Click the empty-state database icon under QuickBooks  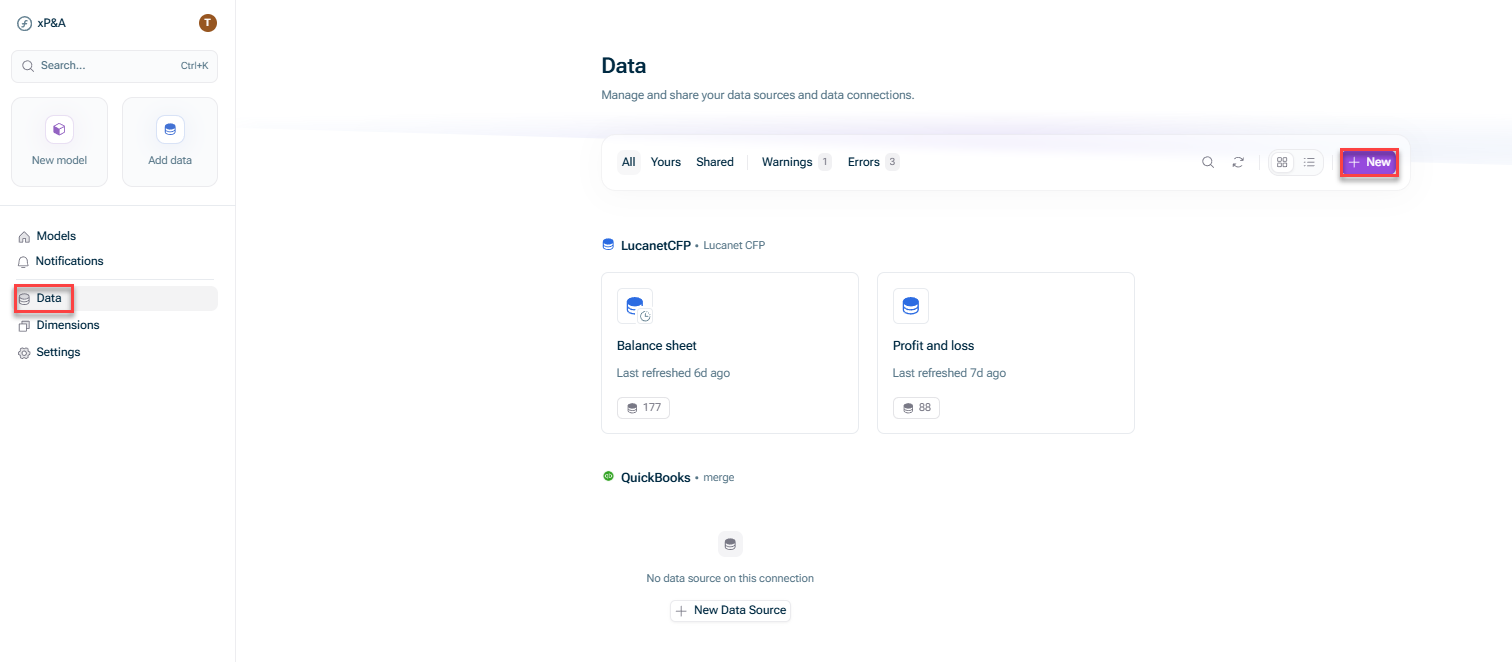(730, 545)
